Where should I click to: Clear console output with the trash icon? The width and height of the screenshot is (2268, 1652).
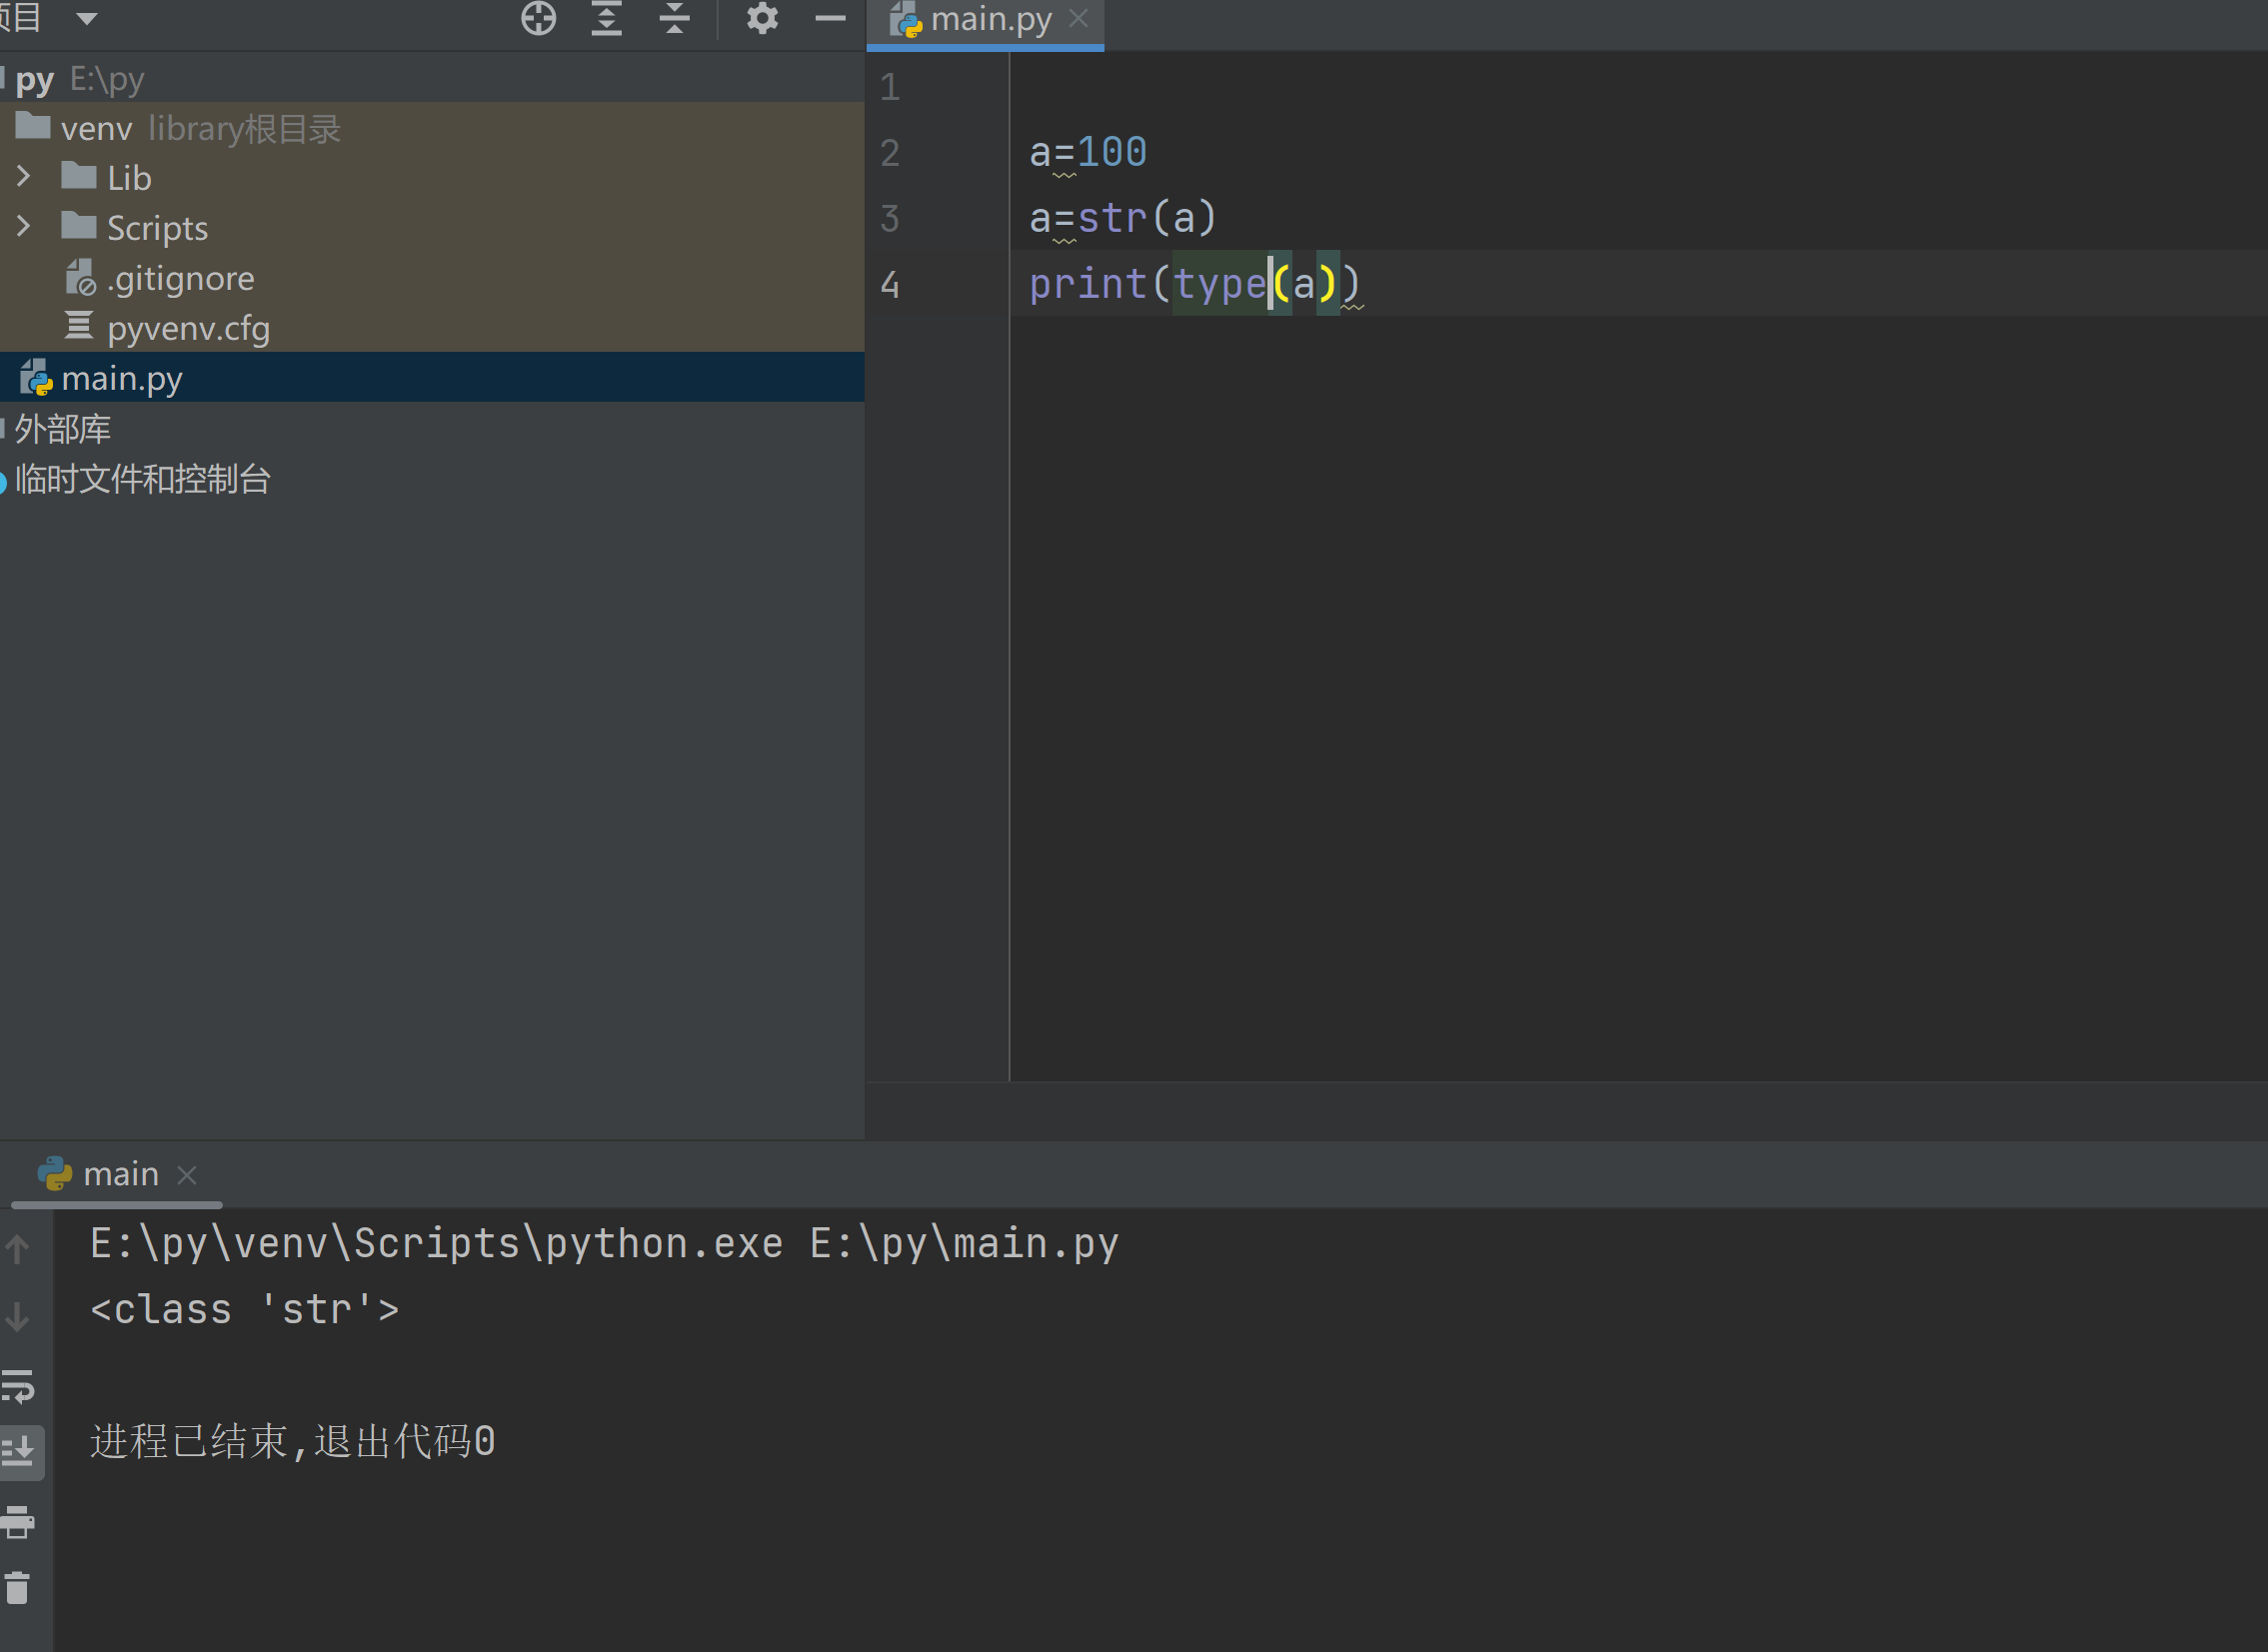pos(18,1588)
